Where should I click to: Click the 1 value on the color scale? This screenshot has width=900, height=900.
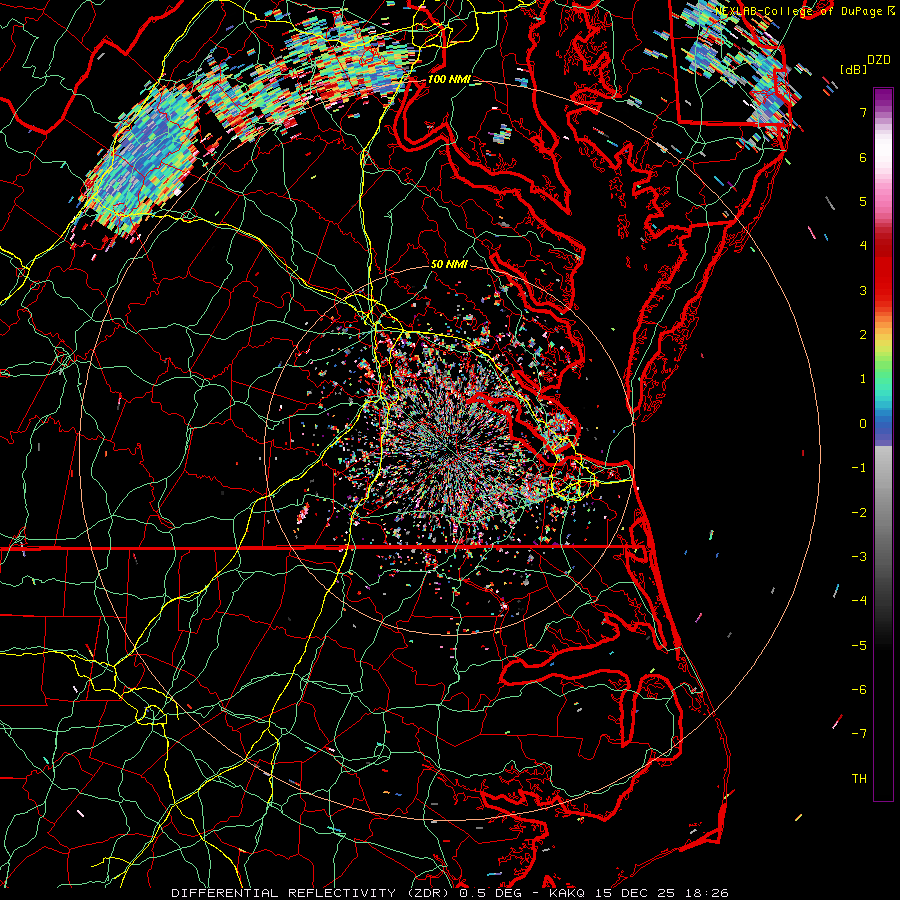pos(863,379)
